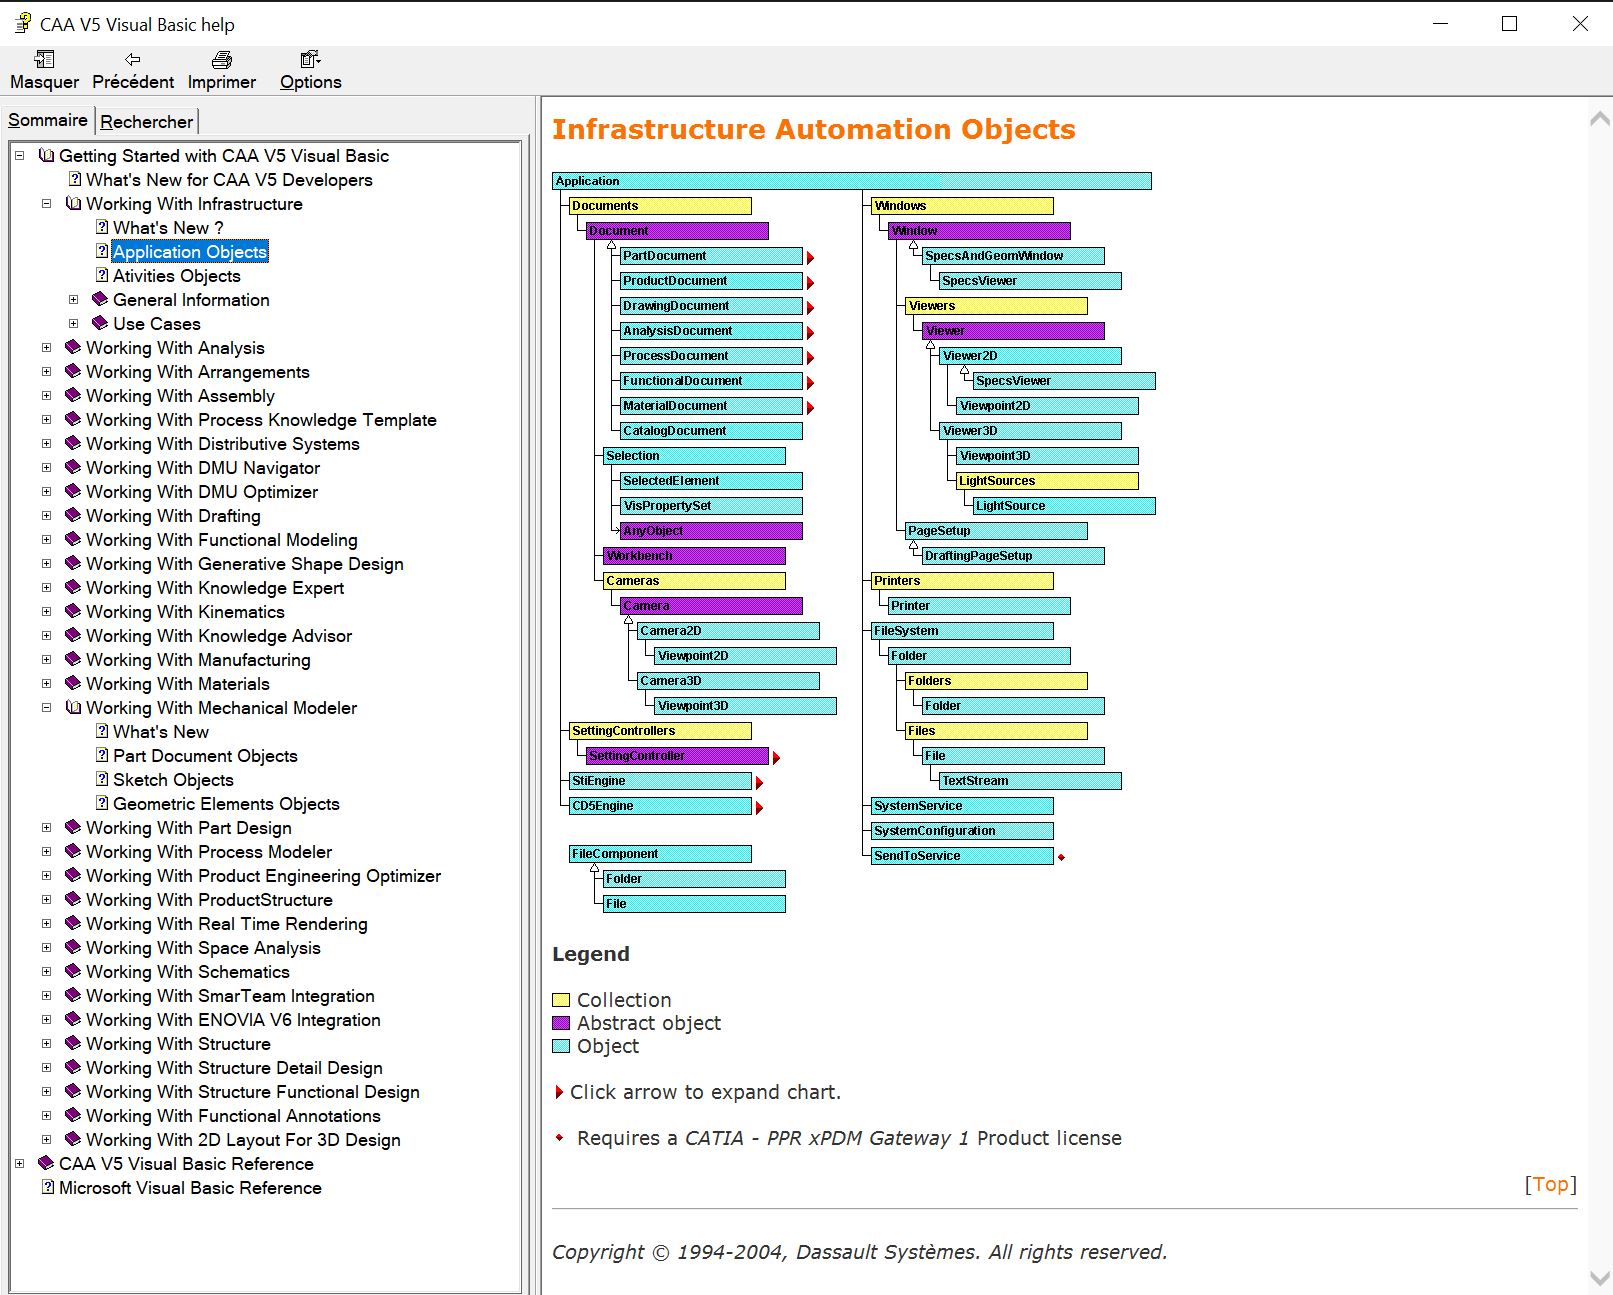This screenshot has height=1295, width=1613.
Task: Switch to the Sommaire tab
Action: point(48,120)
